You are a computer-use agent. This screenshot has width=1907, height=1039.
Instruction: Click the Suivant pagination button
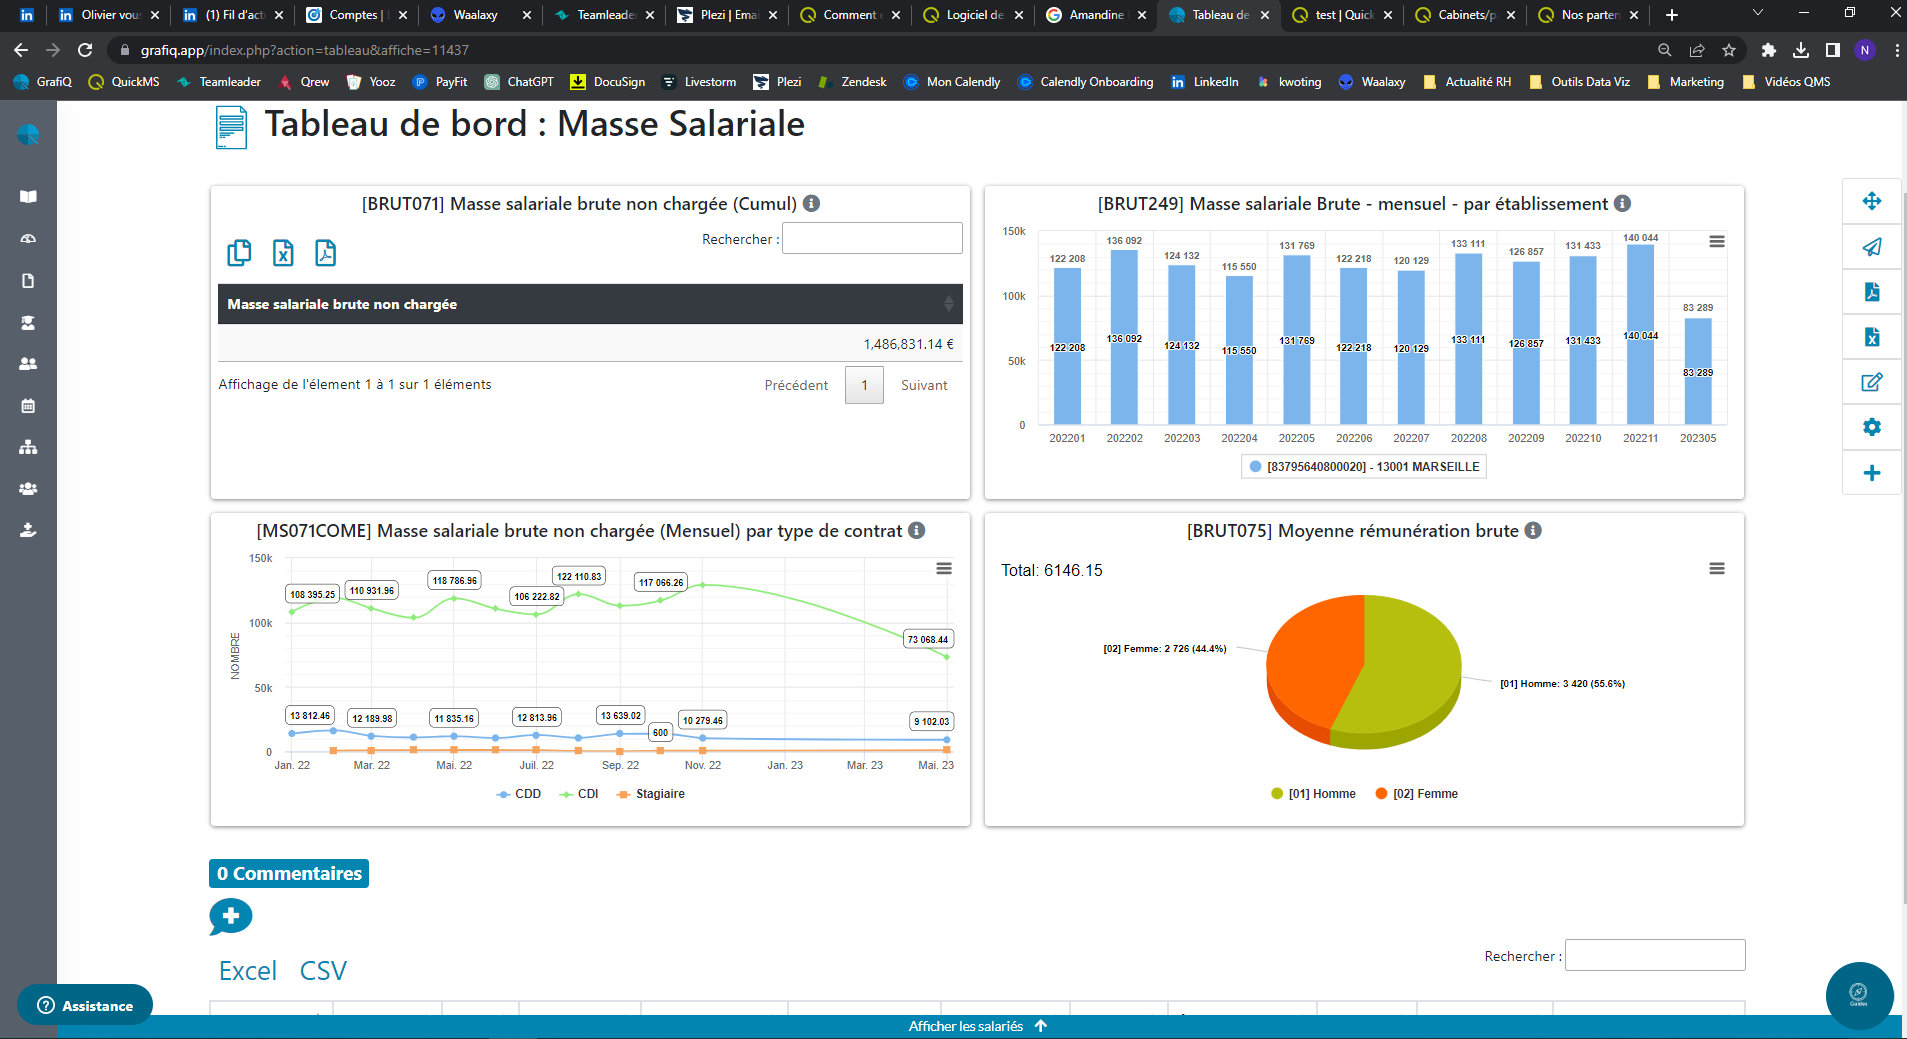pos(923,384)
